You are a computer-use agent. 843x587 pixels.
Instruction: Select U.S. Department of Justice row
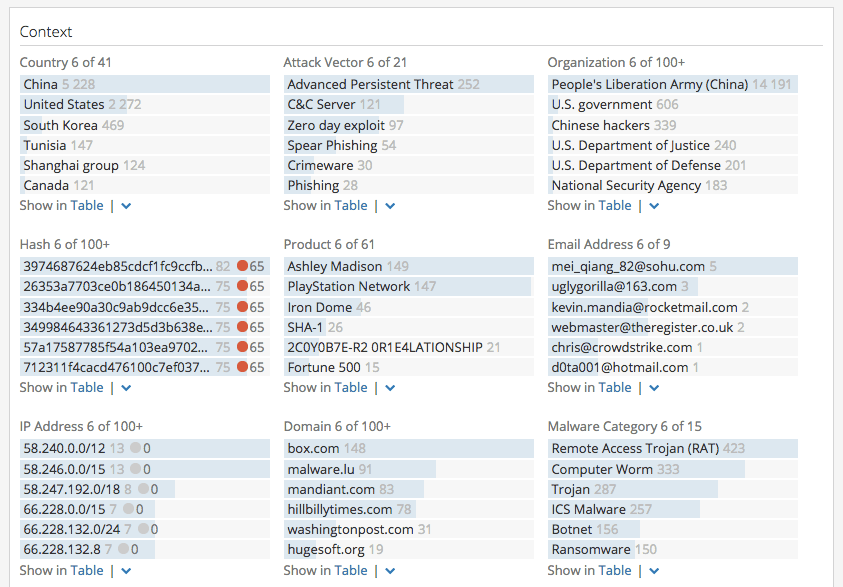click(x=673, y=145)
